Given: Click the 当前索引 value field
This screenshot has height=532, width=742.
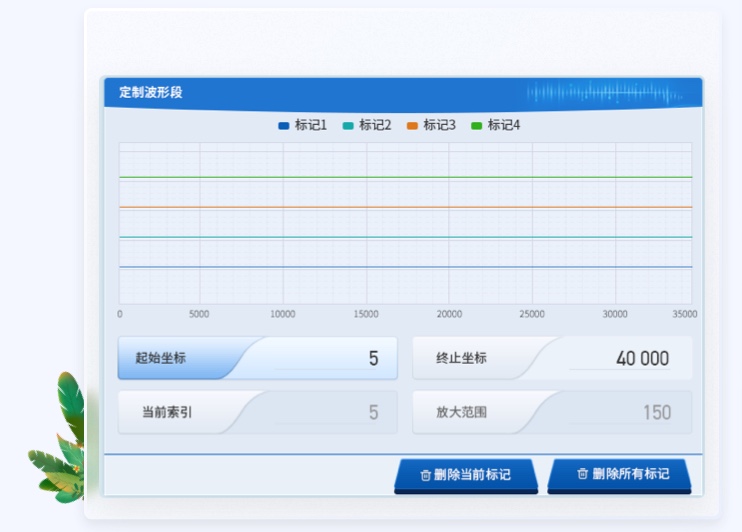Looking at the screenshot, I should (330, 412).
